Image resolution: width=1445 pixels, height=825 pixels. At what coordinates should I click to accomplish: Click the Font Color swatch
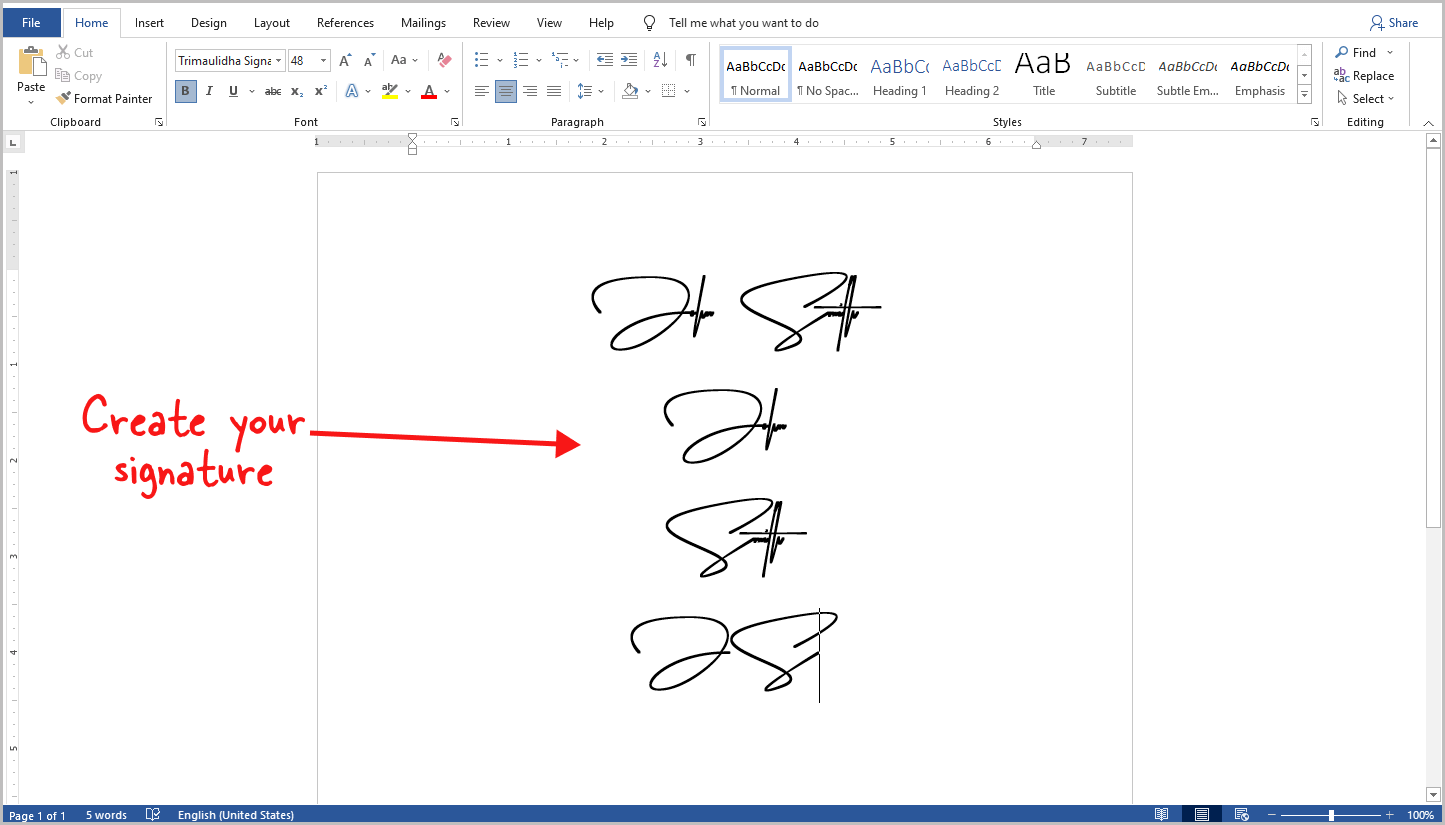428,91
